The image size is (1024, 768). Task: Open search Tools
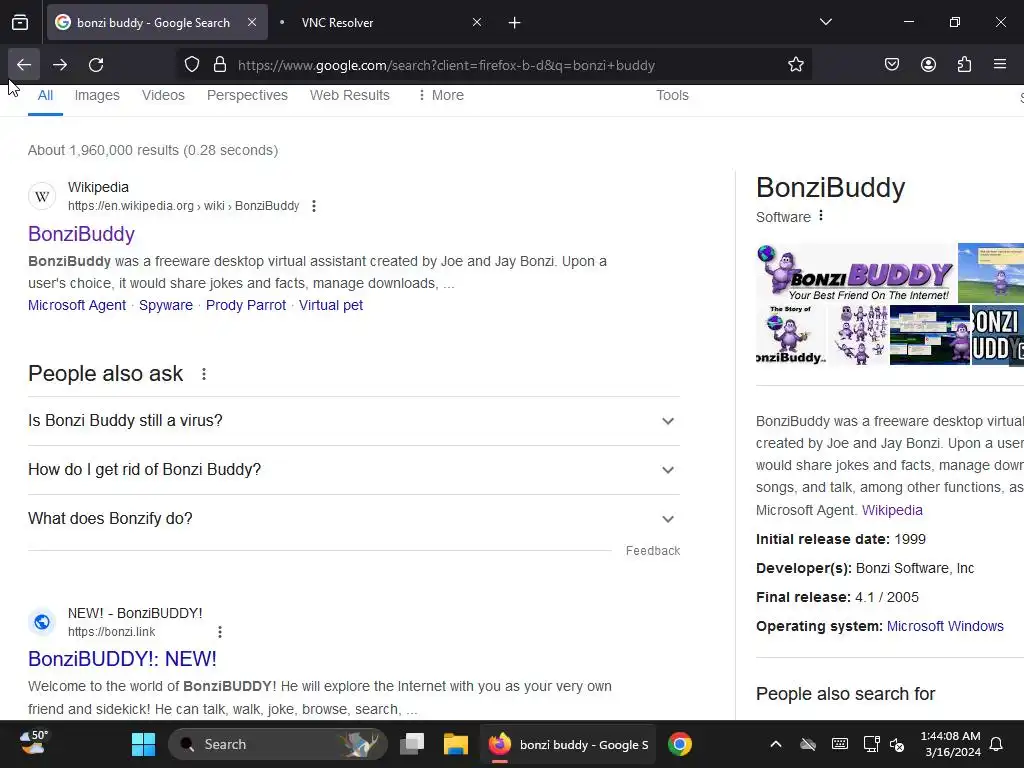(x=673, y=95)
